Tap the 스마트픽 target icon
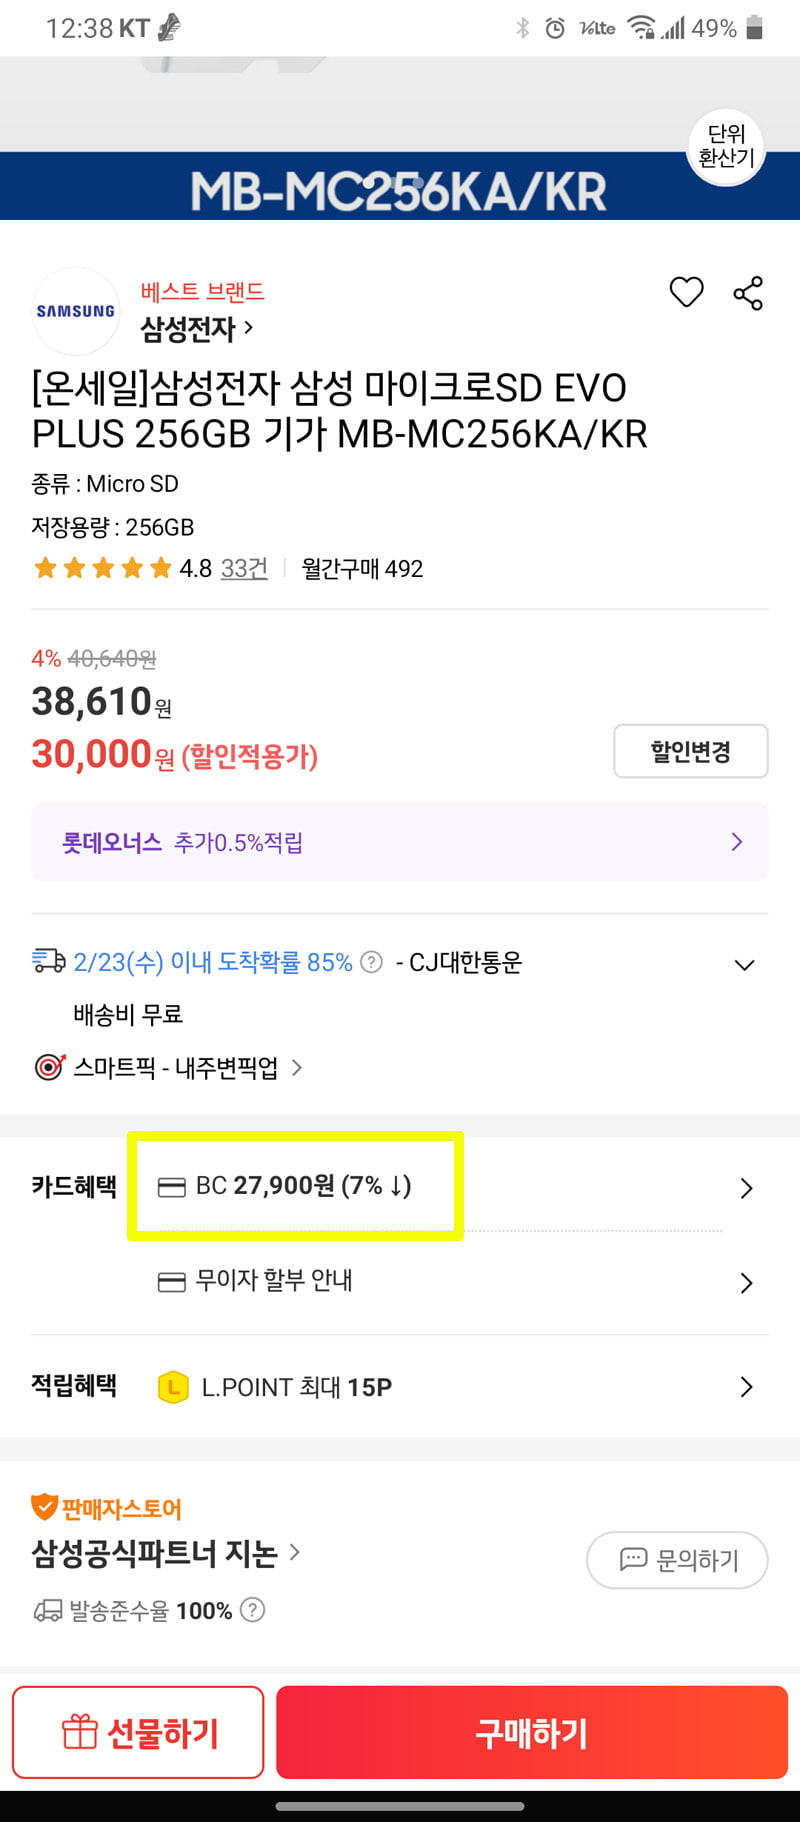 49,1067
